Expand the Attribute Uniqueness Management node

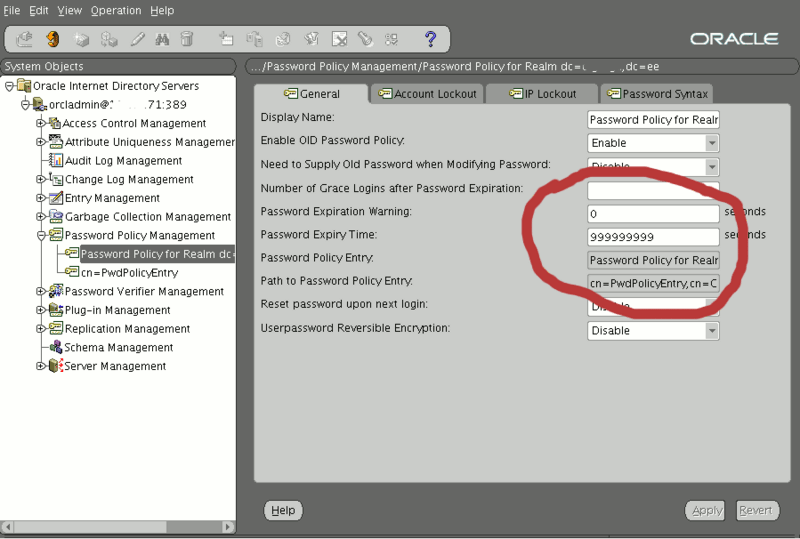click(41, 141)
